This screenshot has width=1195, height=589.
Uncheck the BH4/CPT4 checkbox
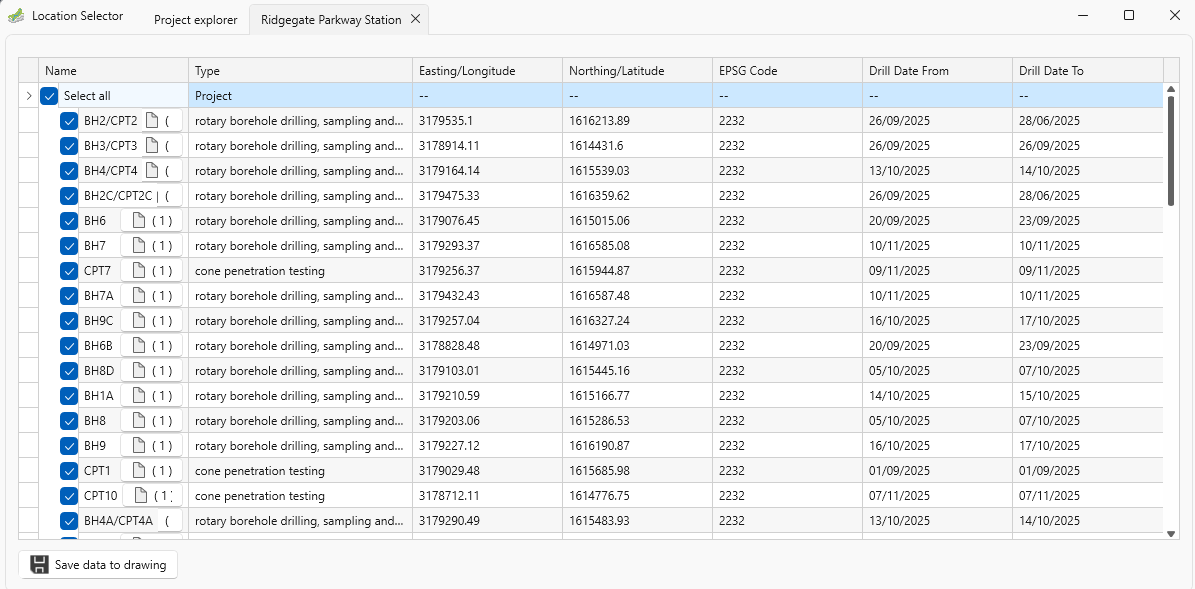[x=69, y=171]
